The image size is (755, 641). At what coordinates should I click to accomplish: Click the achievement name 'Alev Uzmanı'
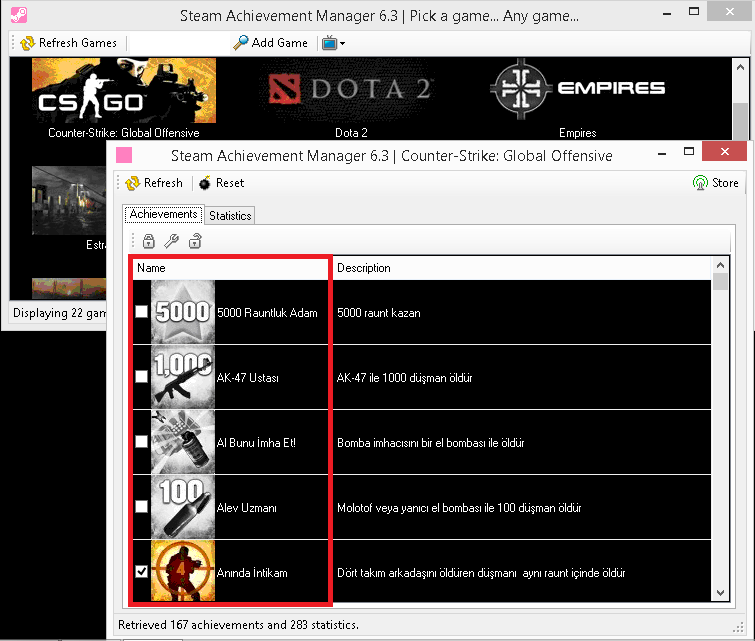click(x=247, y=508)
